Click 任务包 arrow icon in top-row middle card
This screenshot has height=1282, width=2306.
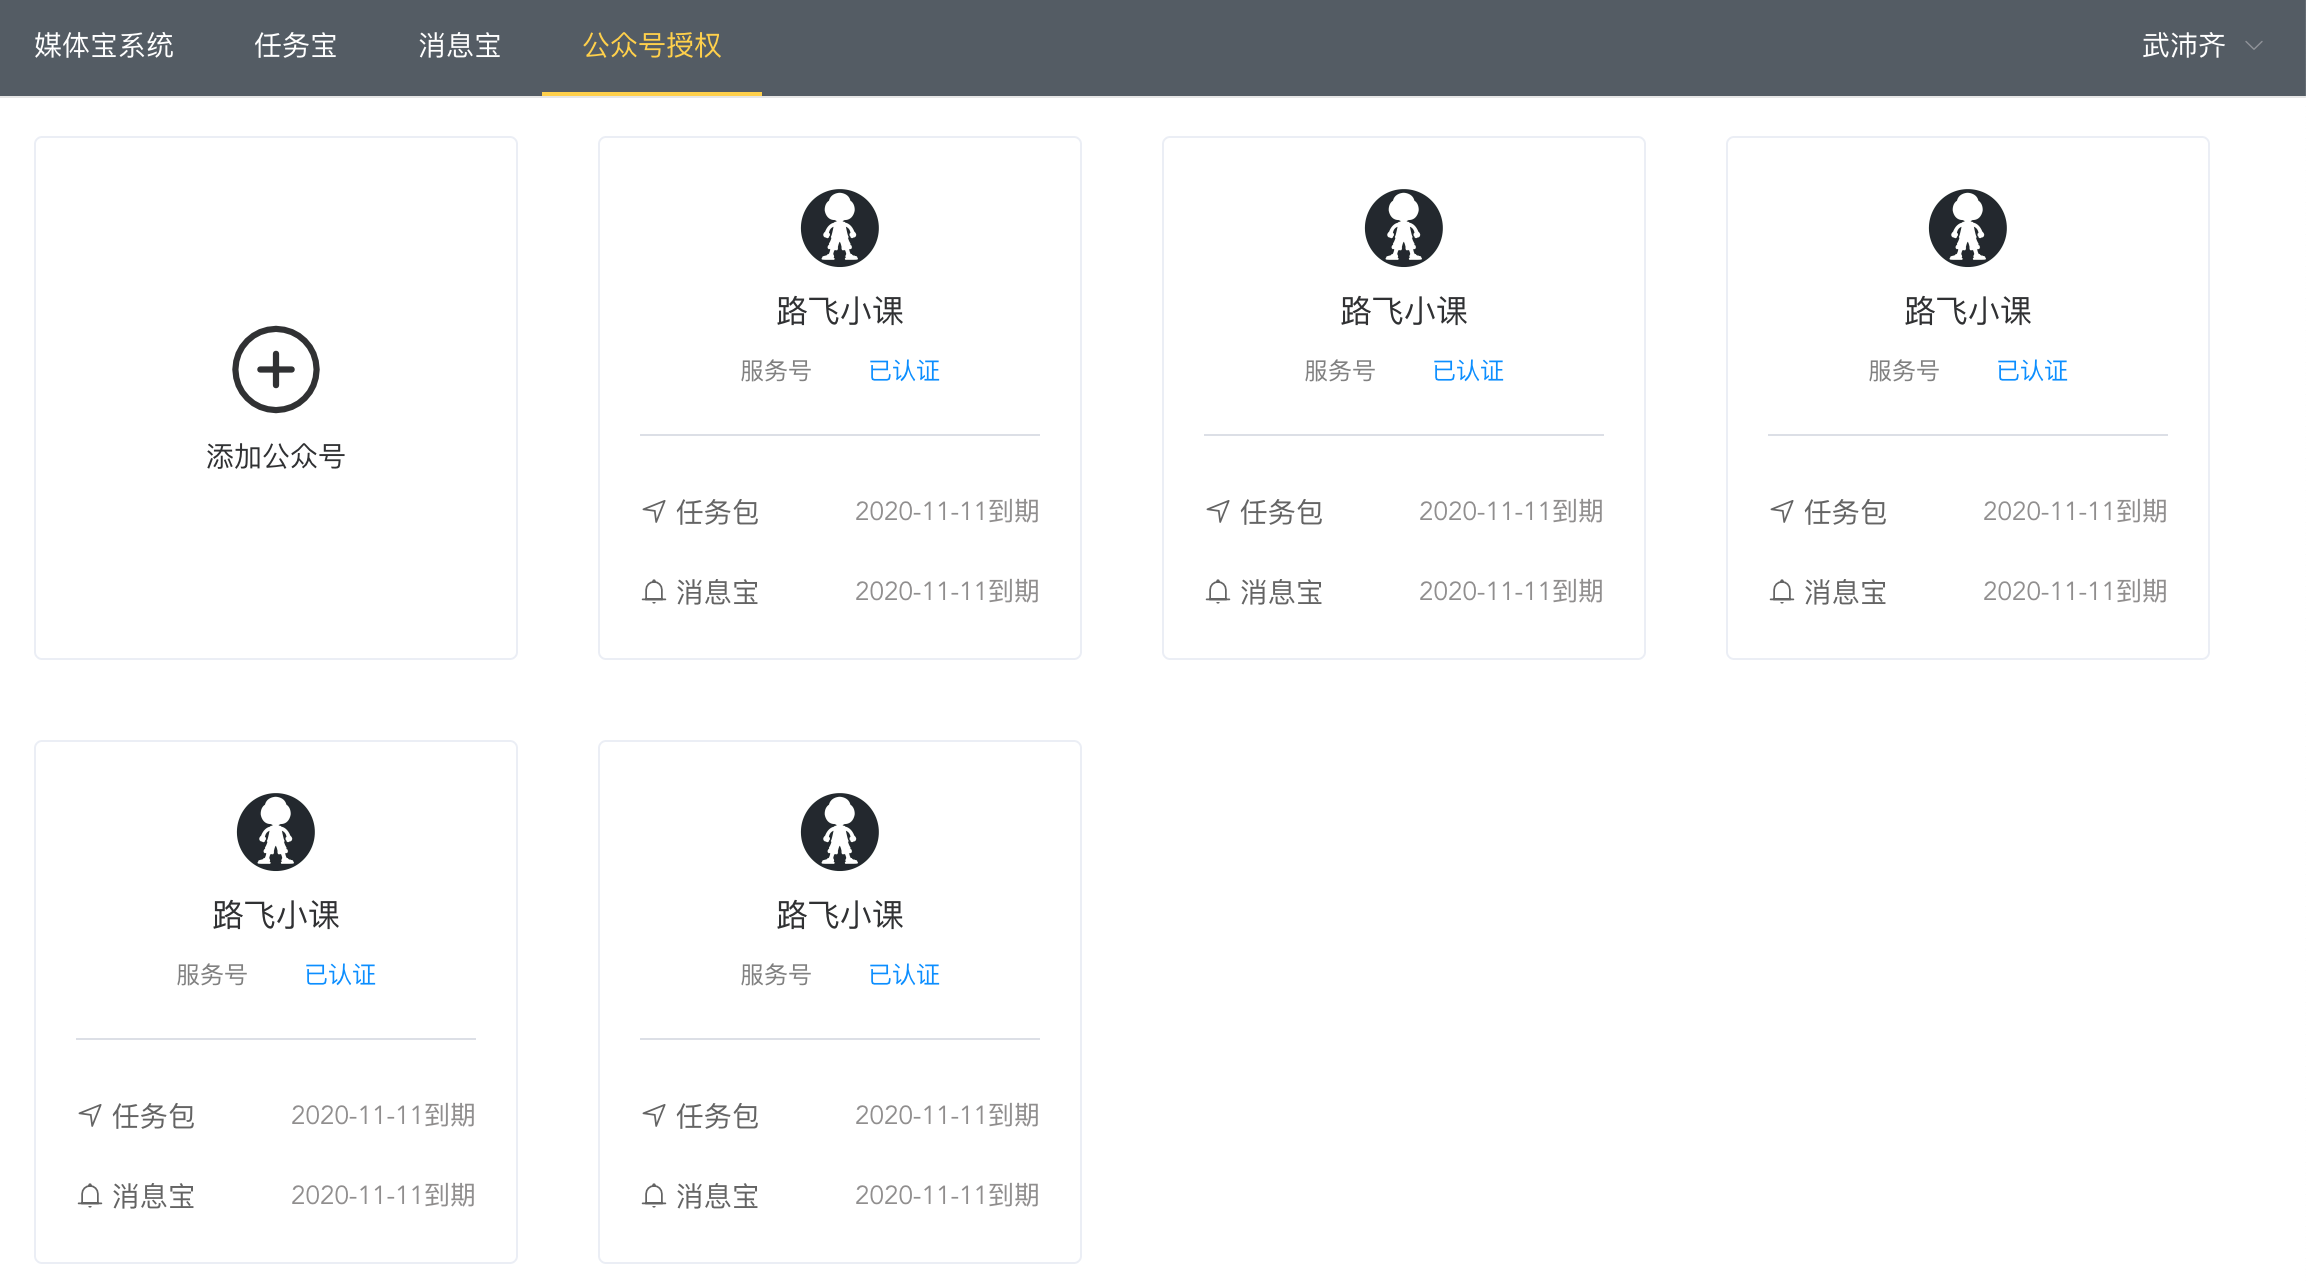pyautogui.click(x=1218, y=511)
